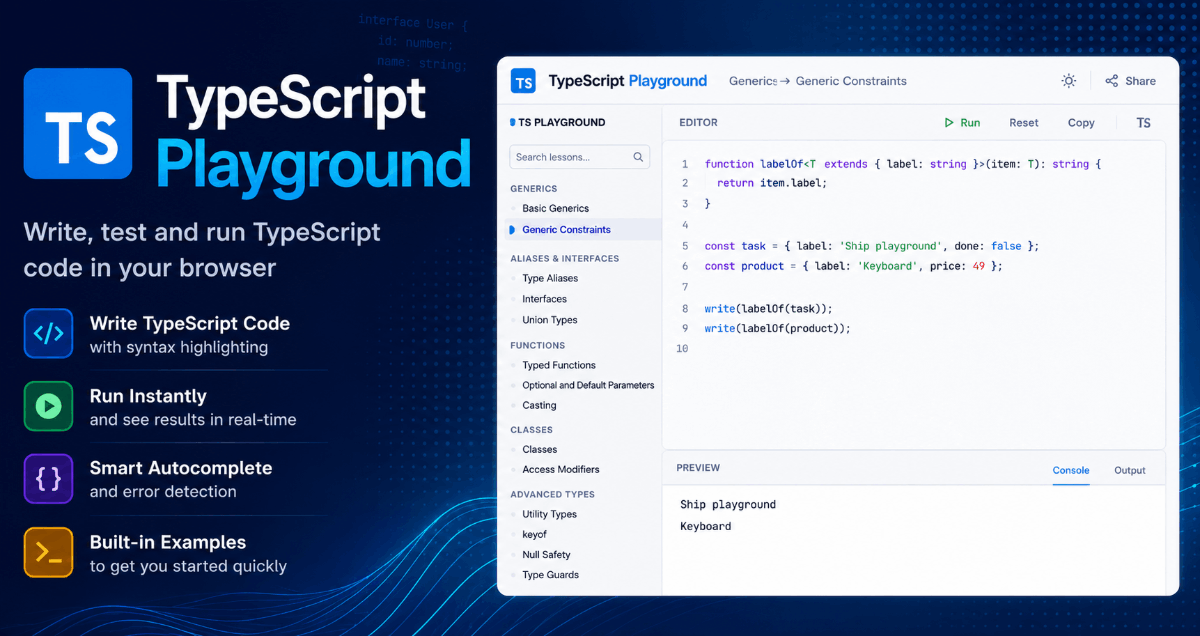1200x636 pixels.
Task: Open the Basic Generics lesson
Action: 555,209
